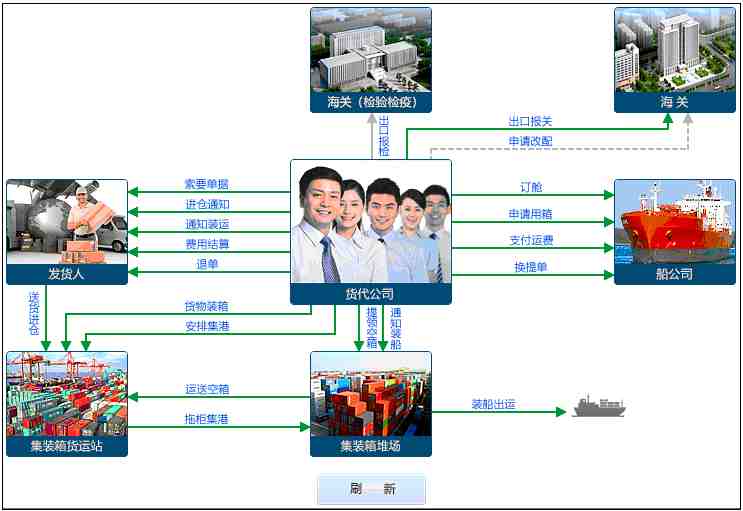Click the 运送空箱 link
The width and height of the screenshot is (743, 511).
point(207,389)
